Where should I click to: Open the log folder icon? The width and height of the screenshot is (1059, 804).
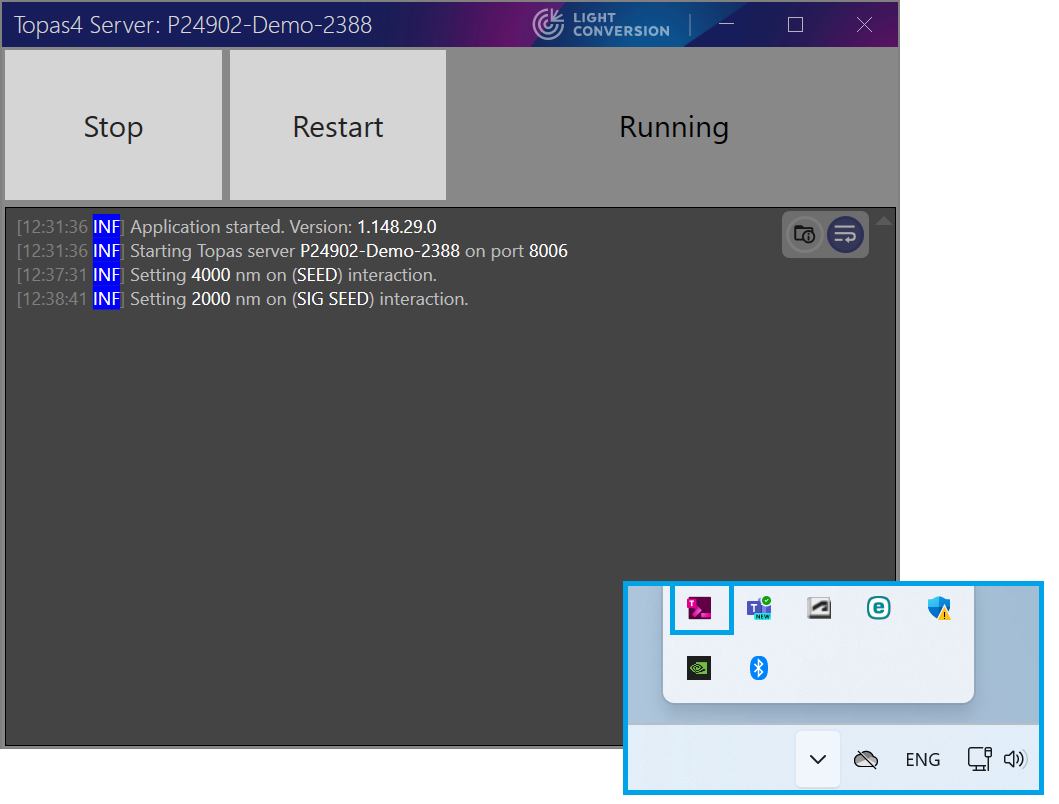pyautogui.click(x=804, y=234)
